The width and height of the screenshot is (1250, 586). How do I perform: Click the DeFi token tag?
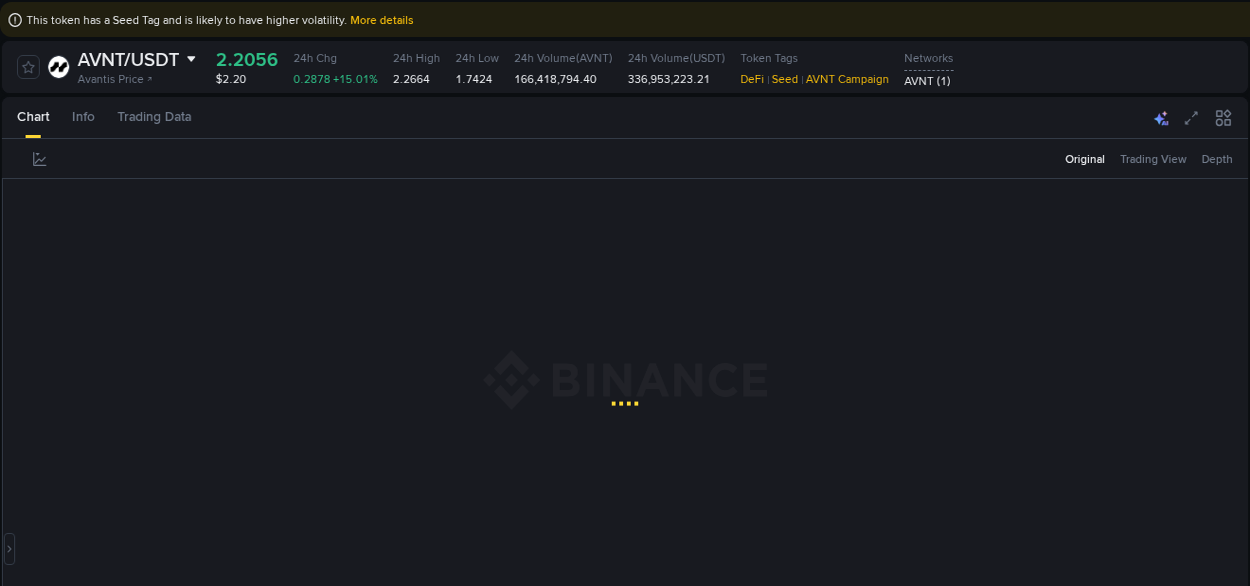pos(751,79)
